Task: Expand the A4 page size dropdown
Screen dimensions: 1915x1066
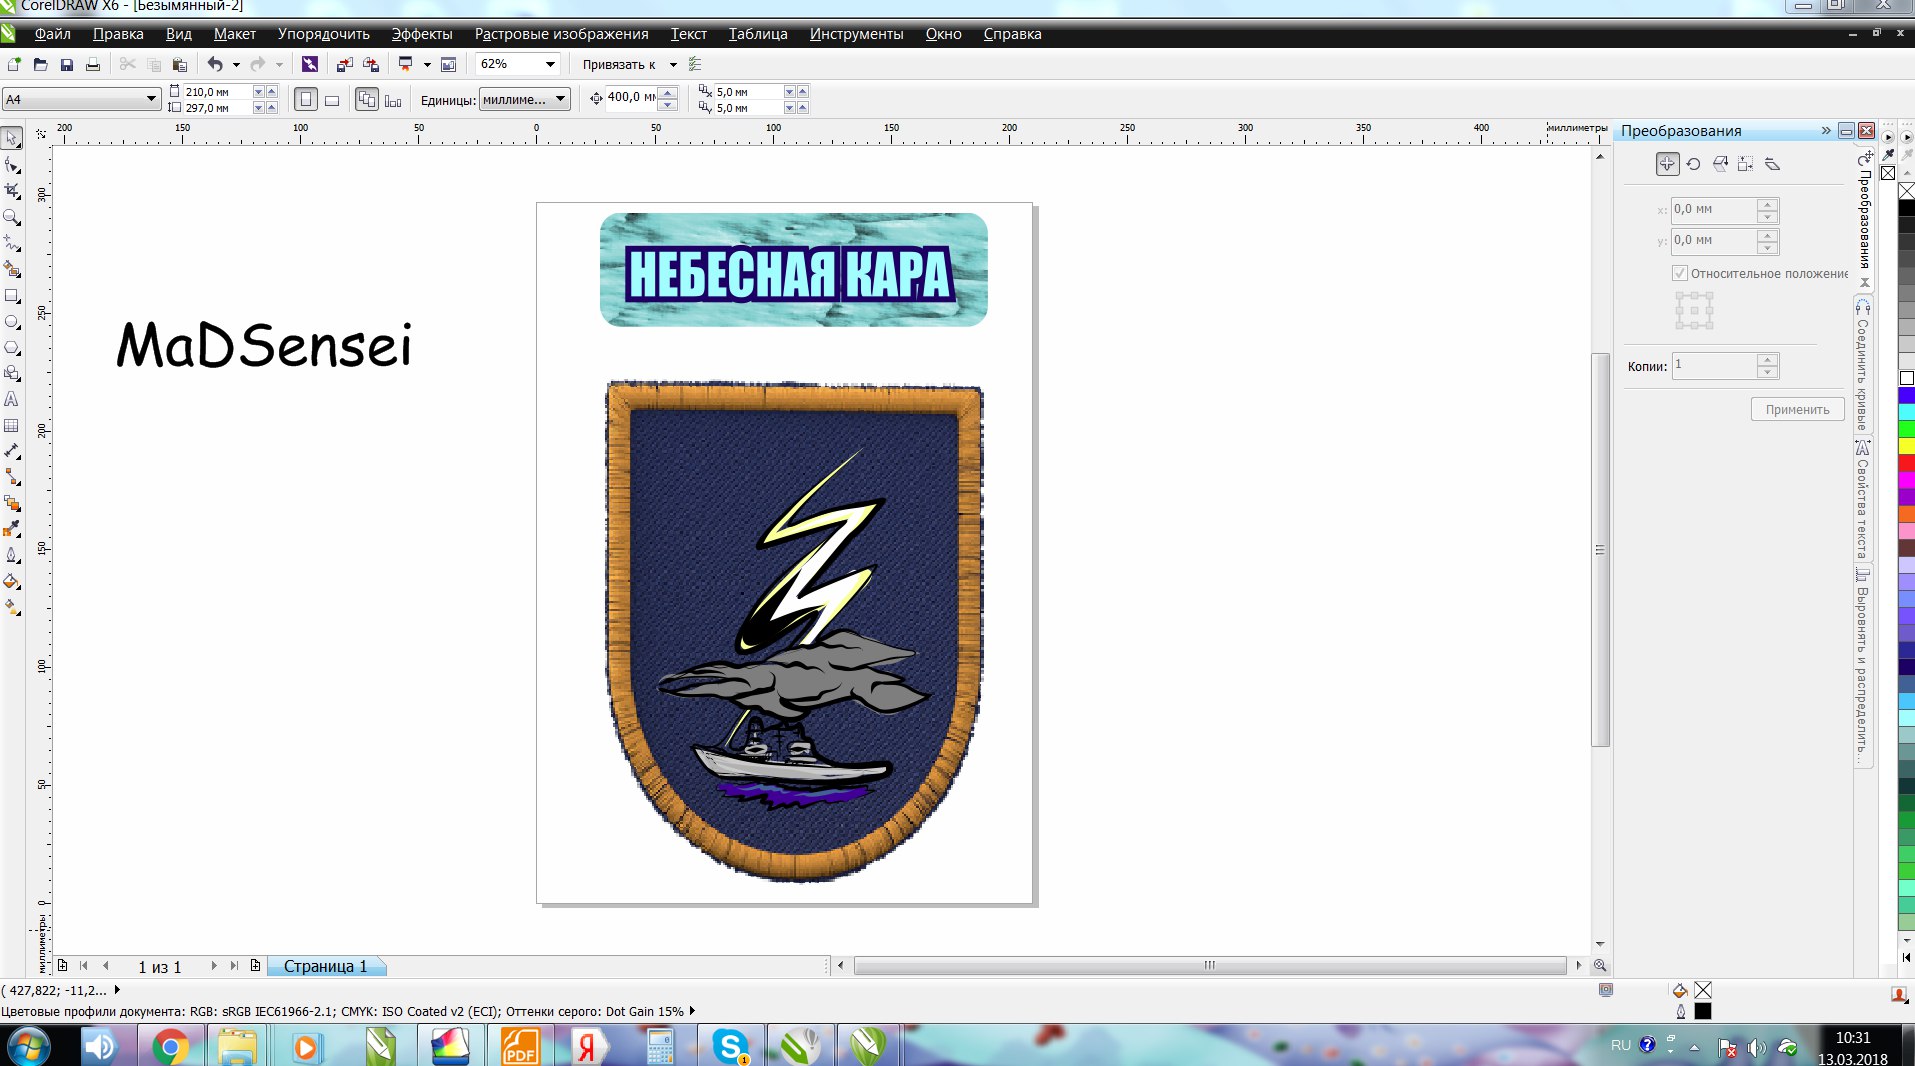Action: [151, 99]
